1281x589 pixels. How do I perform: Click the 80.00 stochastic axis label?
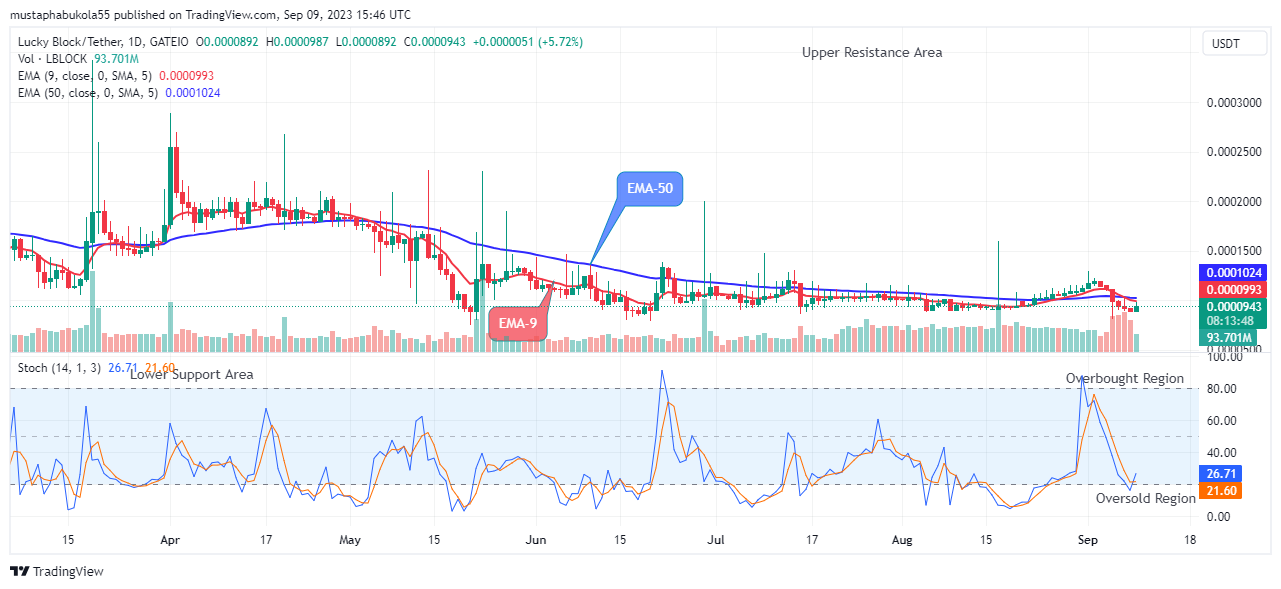tap(1222, 389)
